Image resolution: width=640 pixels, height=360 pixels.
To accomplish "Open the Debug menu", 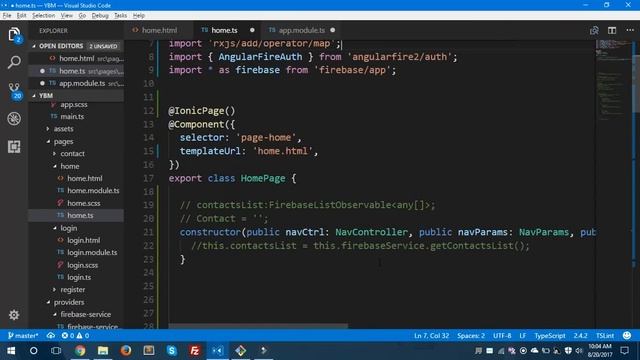I will [x=100, y=16].
